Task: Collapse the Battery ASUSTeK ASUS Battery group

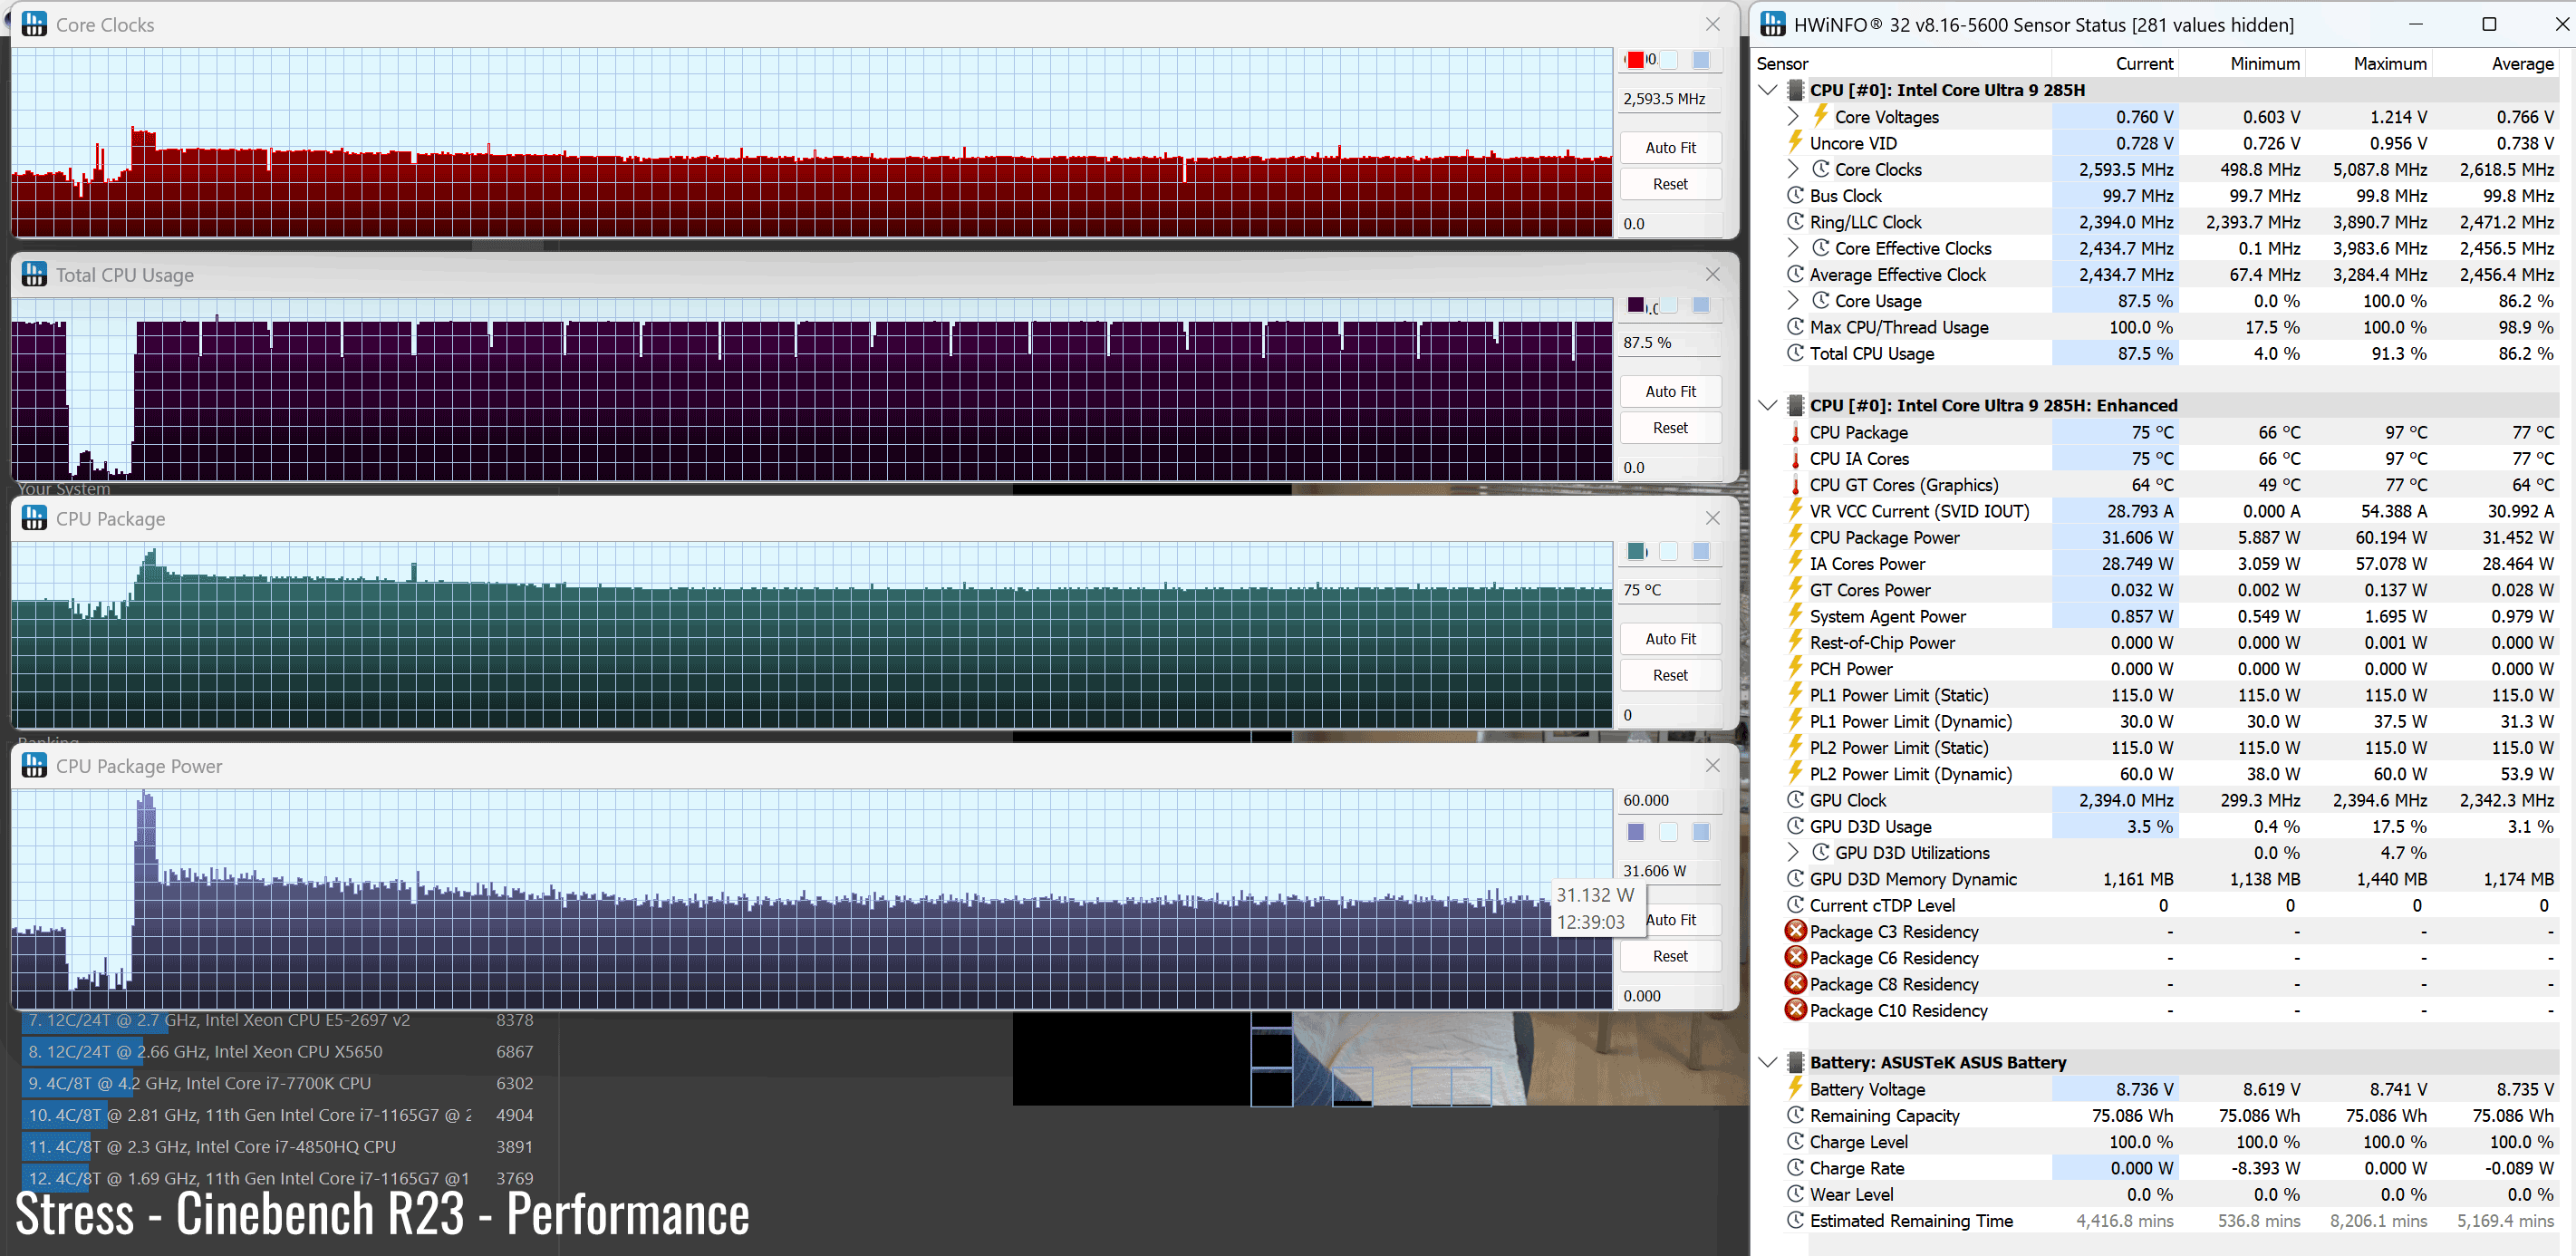Action: 1767,1062
